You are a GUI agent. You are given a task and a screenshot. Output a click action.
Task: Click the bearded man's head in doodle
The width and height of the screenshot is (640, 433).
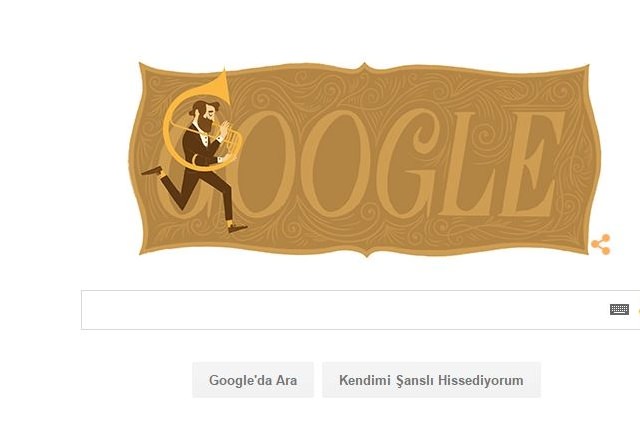click(x=204, y=115)
